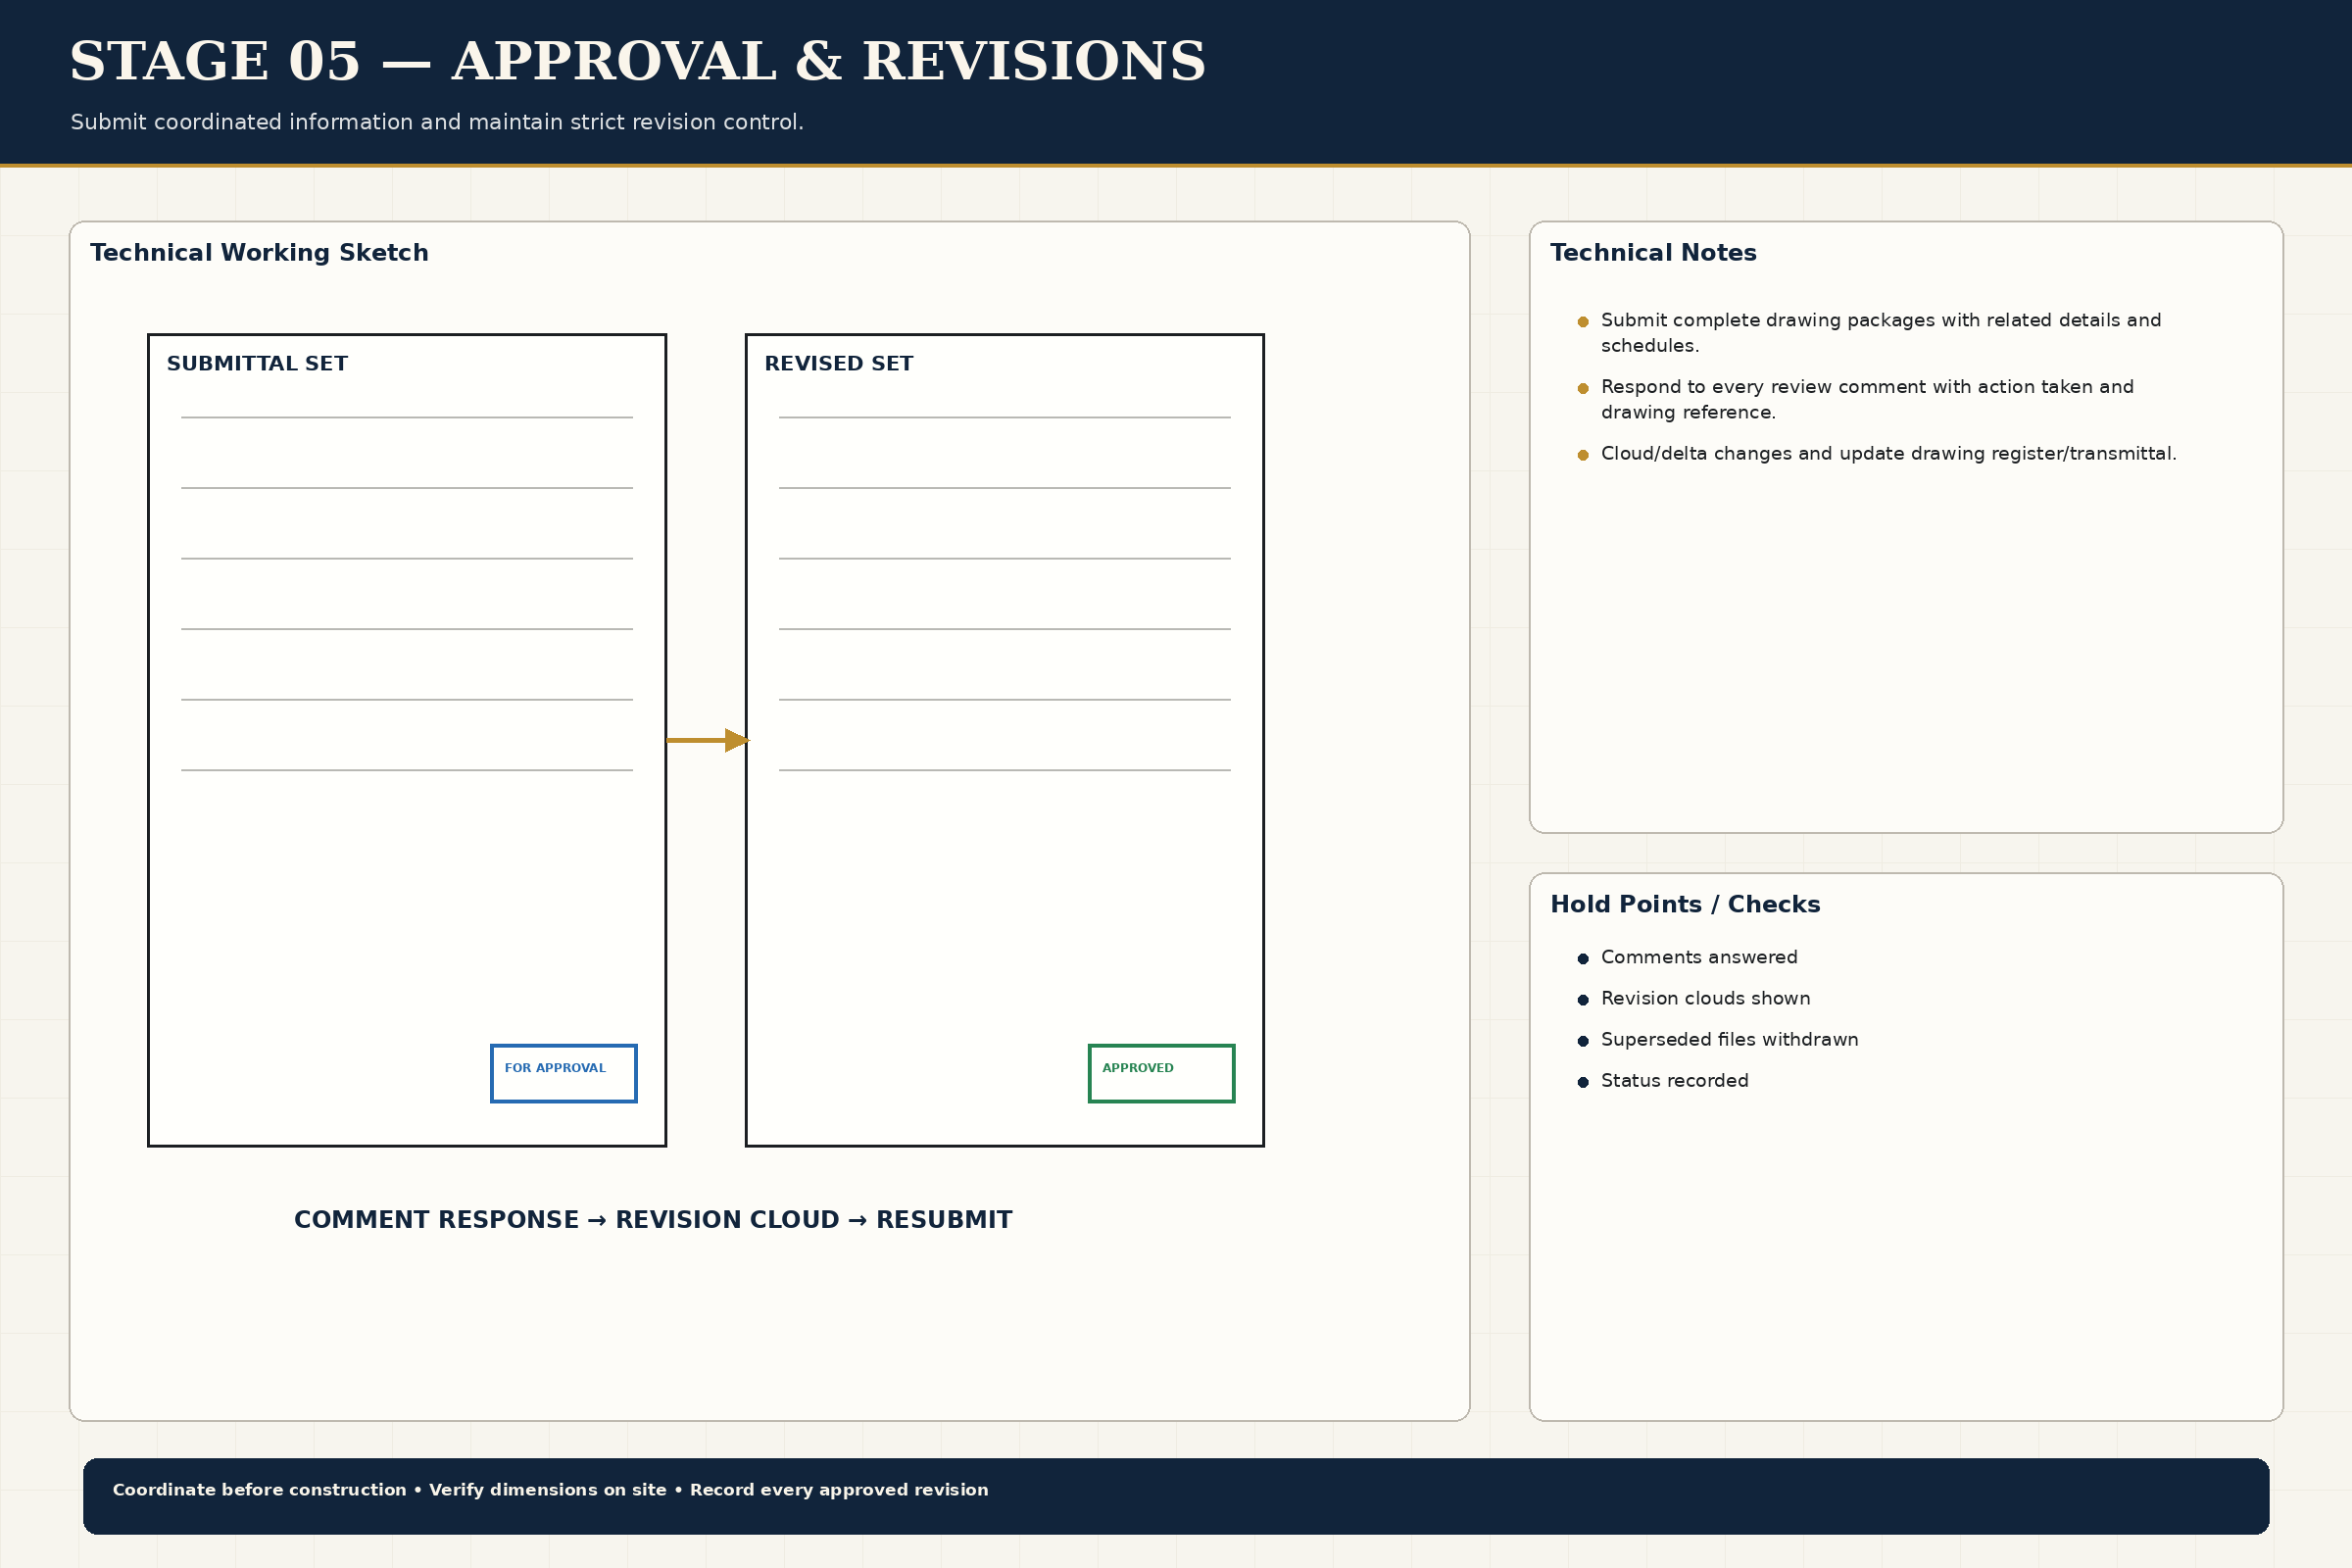Image resolution: width=2352 pixels, height=1568 pixels.
Task: Click the 'Comments answered' check item
Action: (1698, 957)
